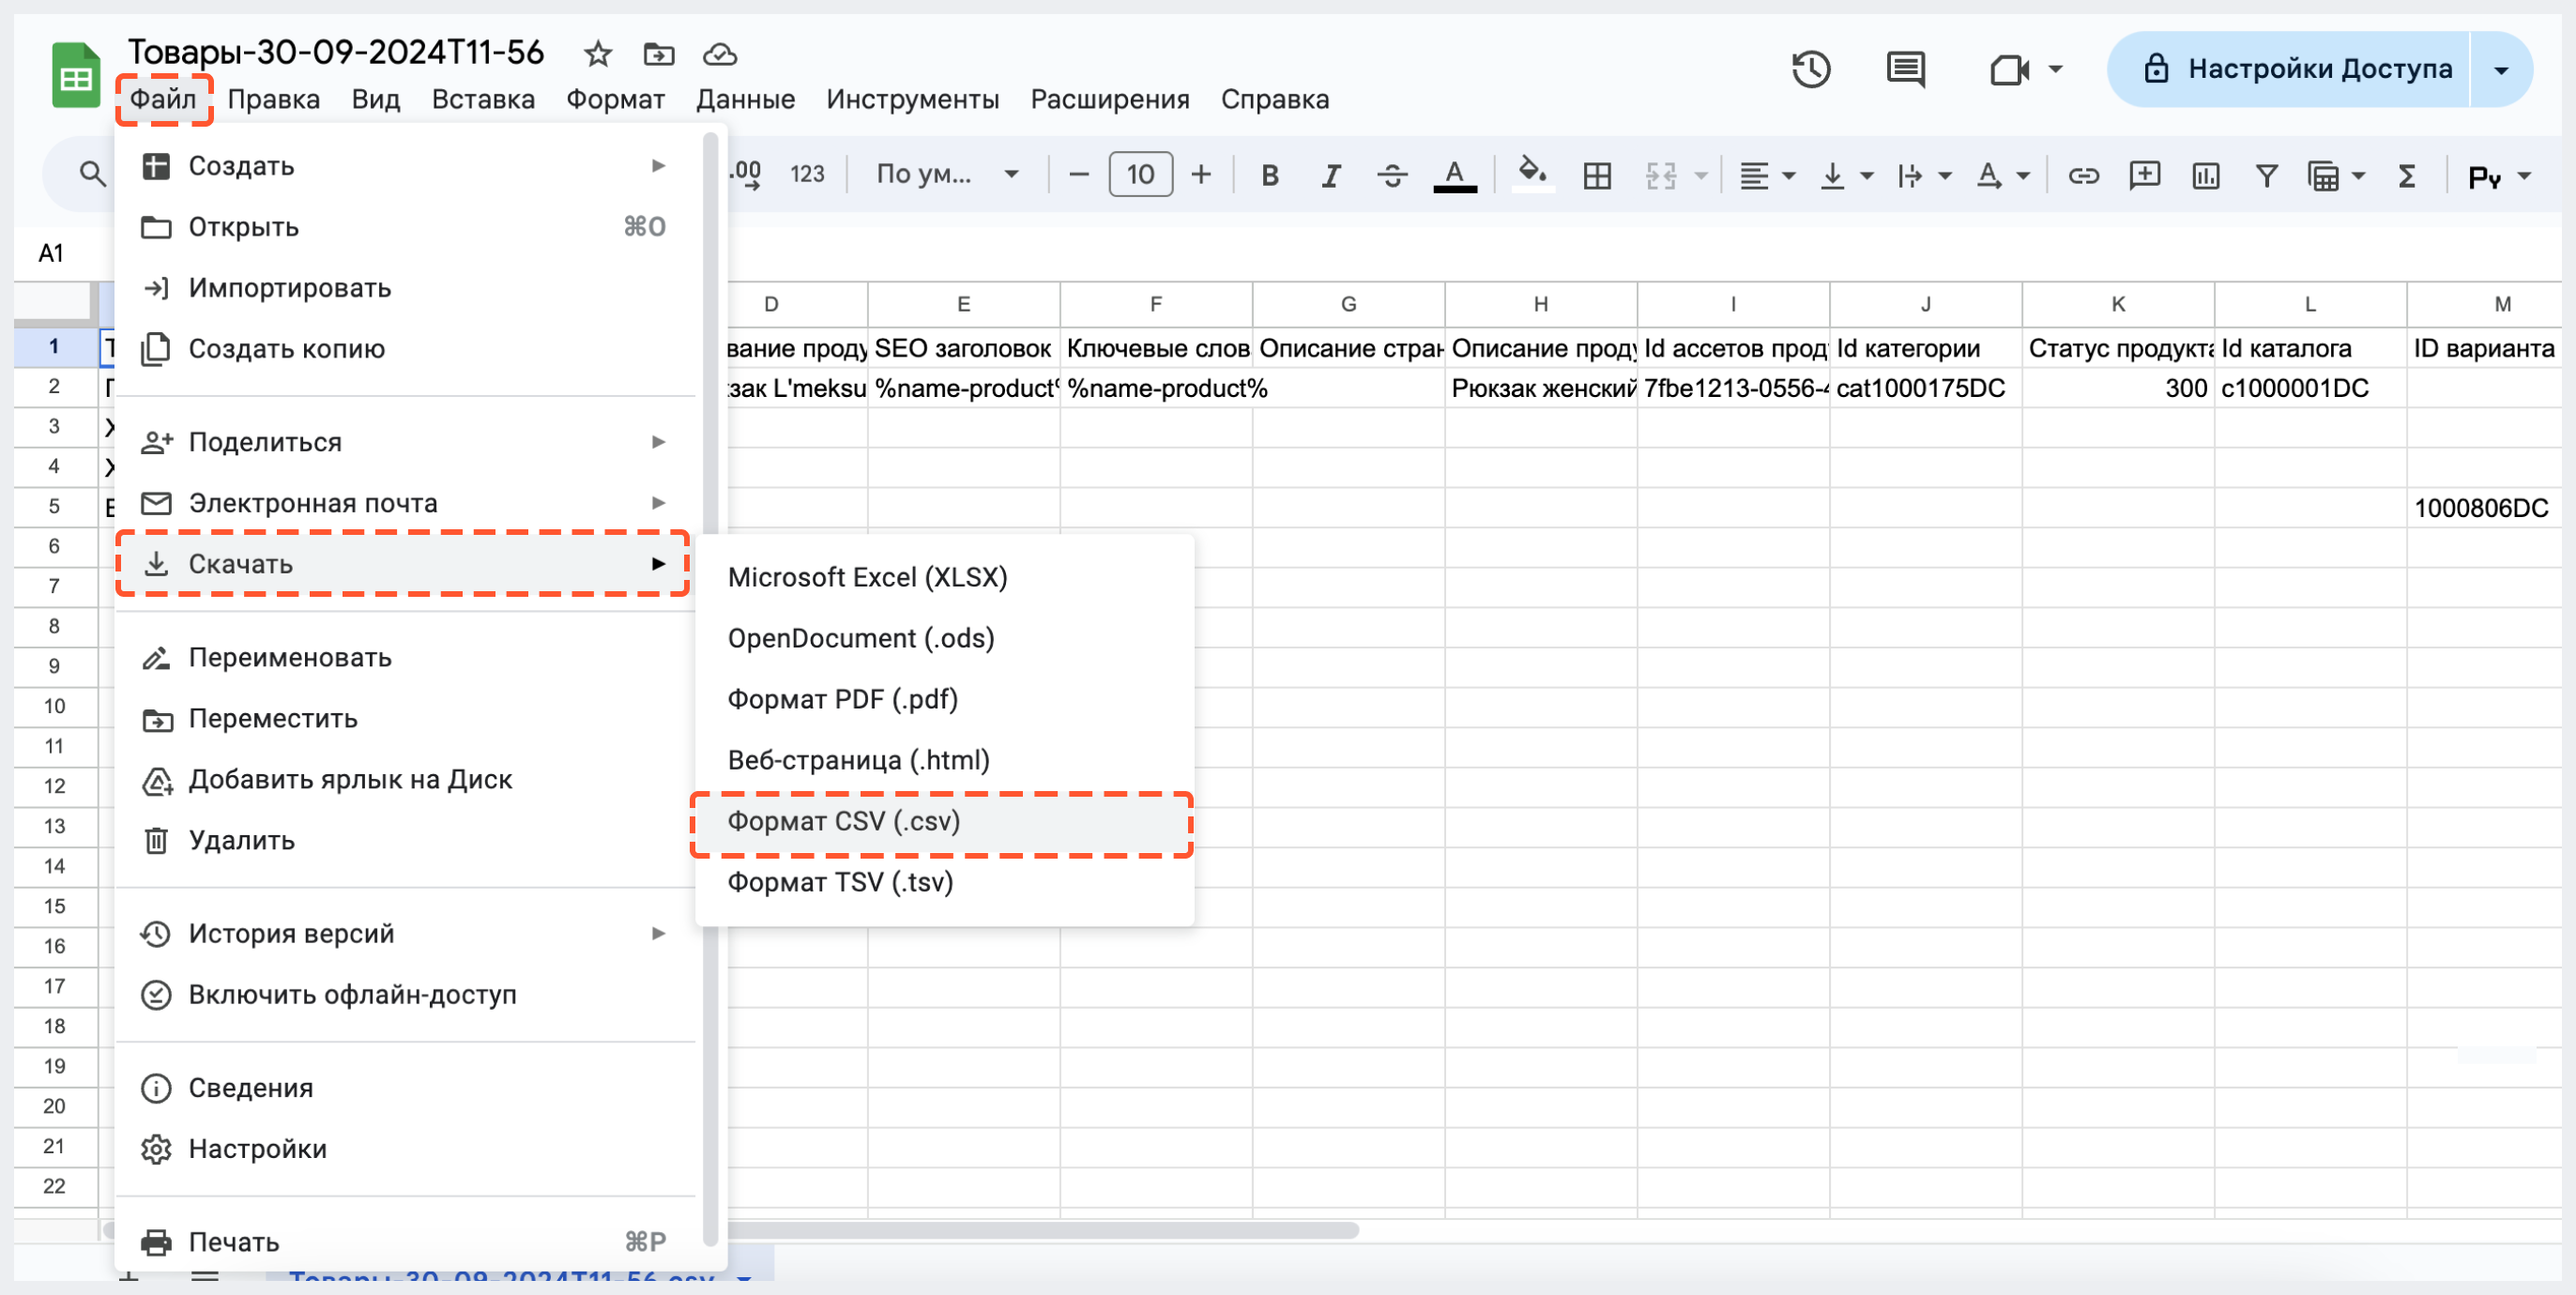
Task: Decrease font size with the minus button
Action: click(x=1078, y=175)
